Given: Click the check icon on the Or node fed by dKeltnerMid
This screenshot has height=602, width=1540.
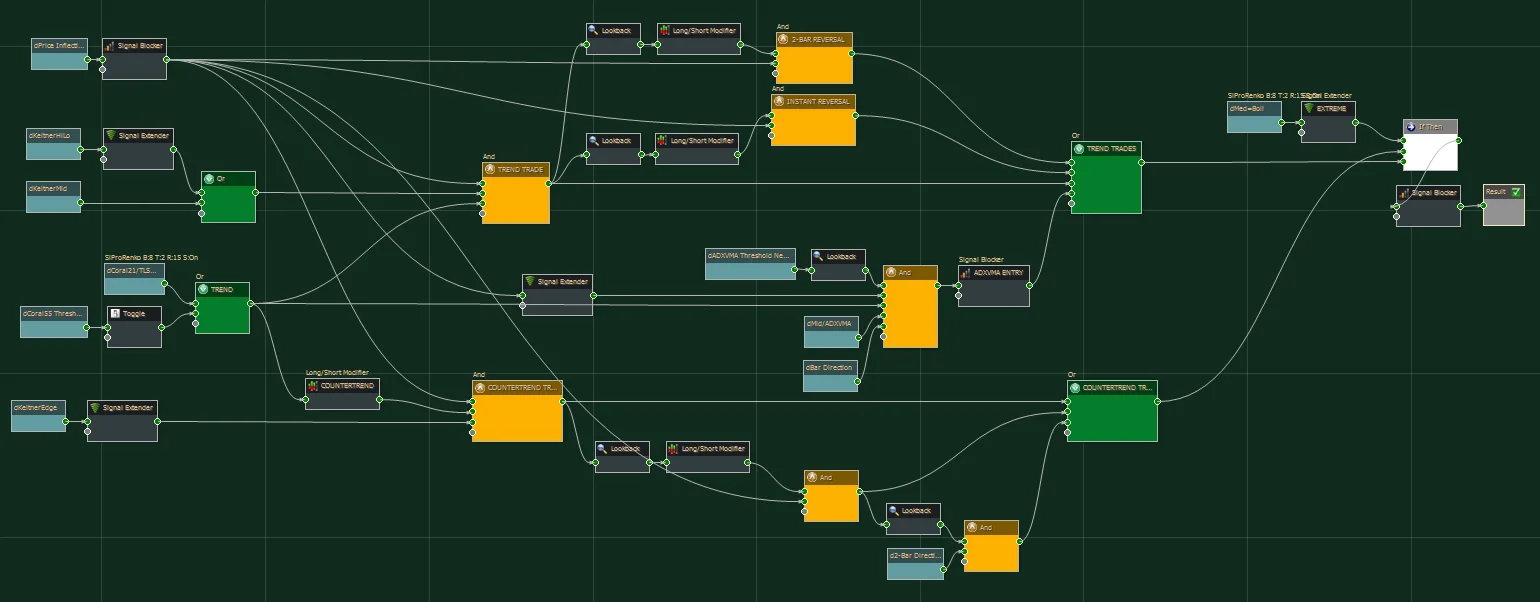Looking at the screenshot, I should pyautogui.click(x=209, y=179).
